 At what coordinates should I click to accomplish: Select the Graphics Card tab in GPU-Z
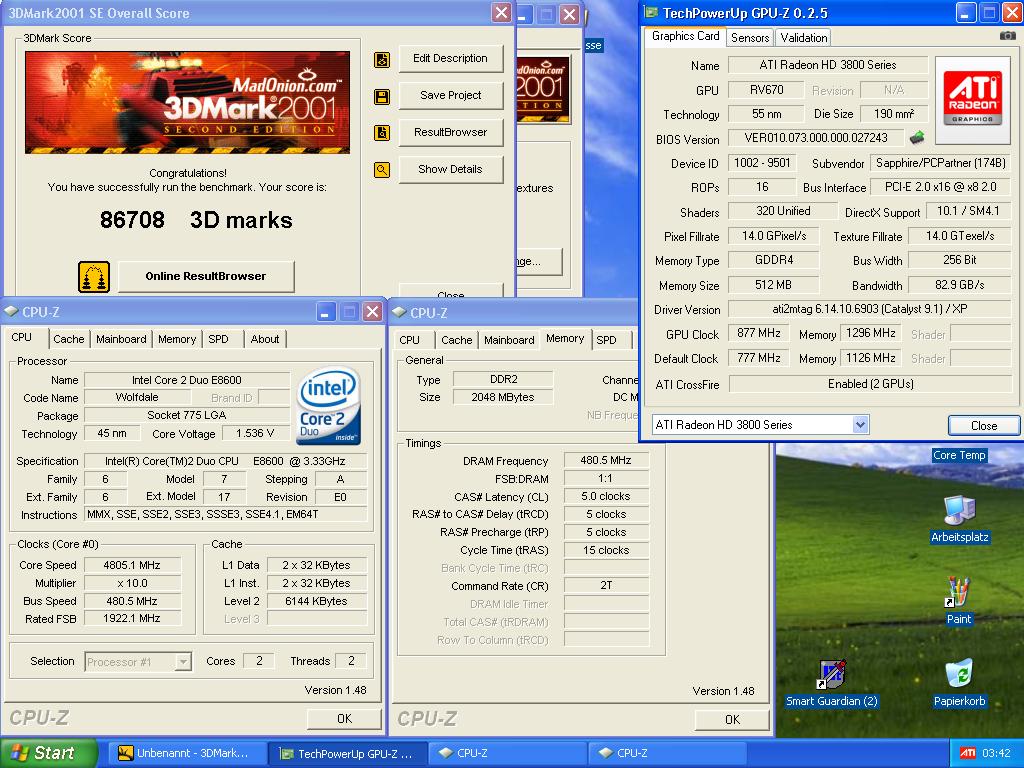click(685, 36)
